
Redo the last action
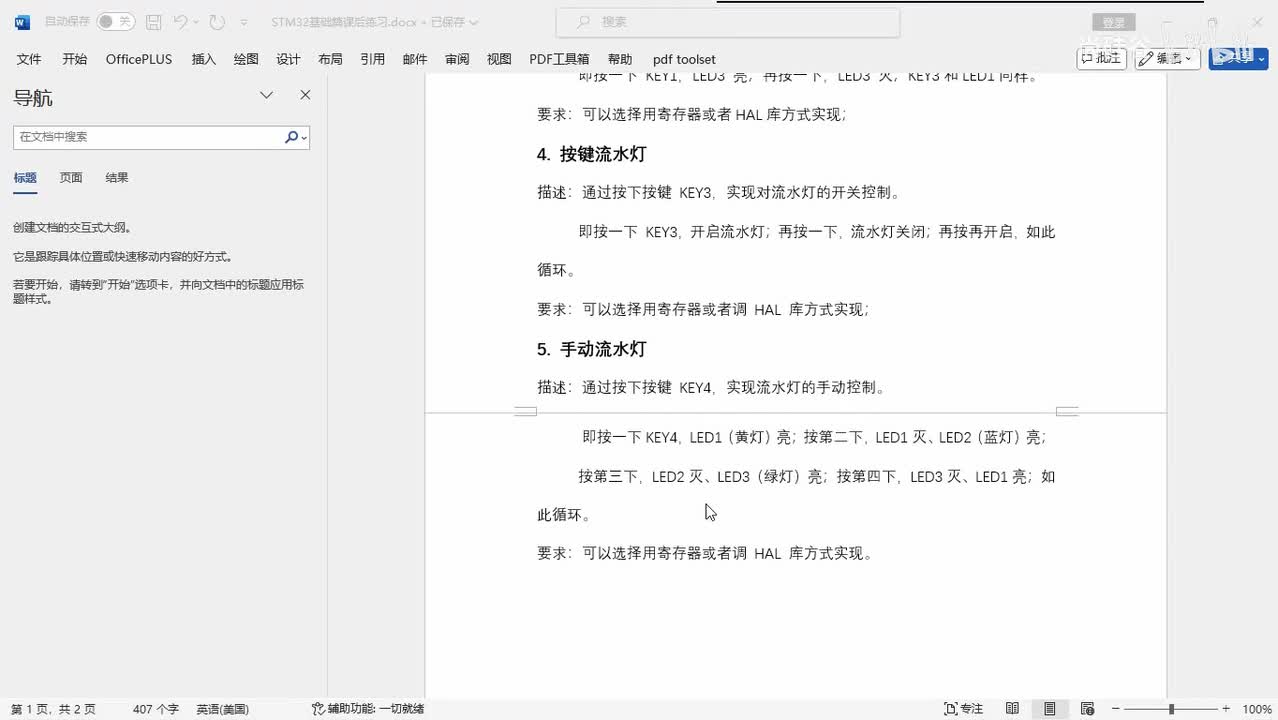coord(217,22)
